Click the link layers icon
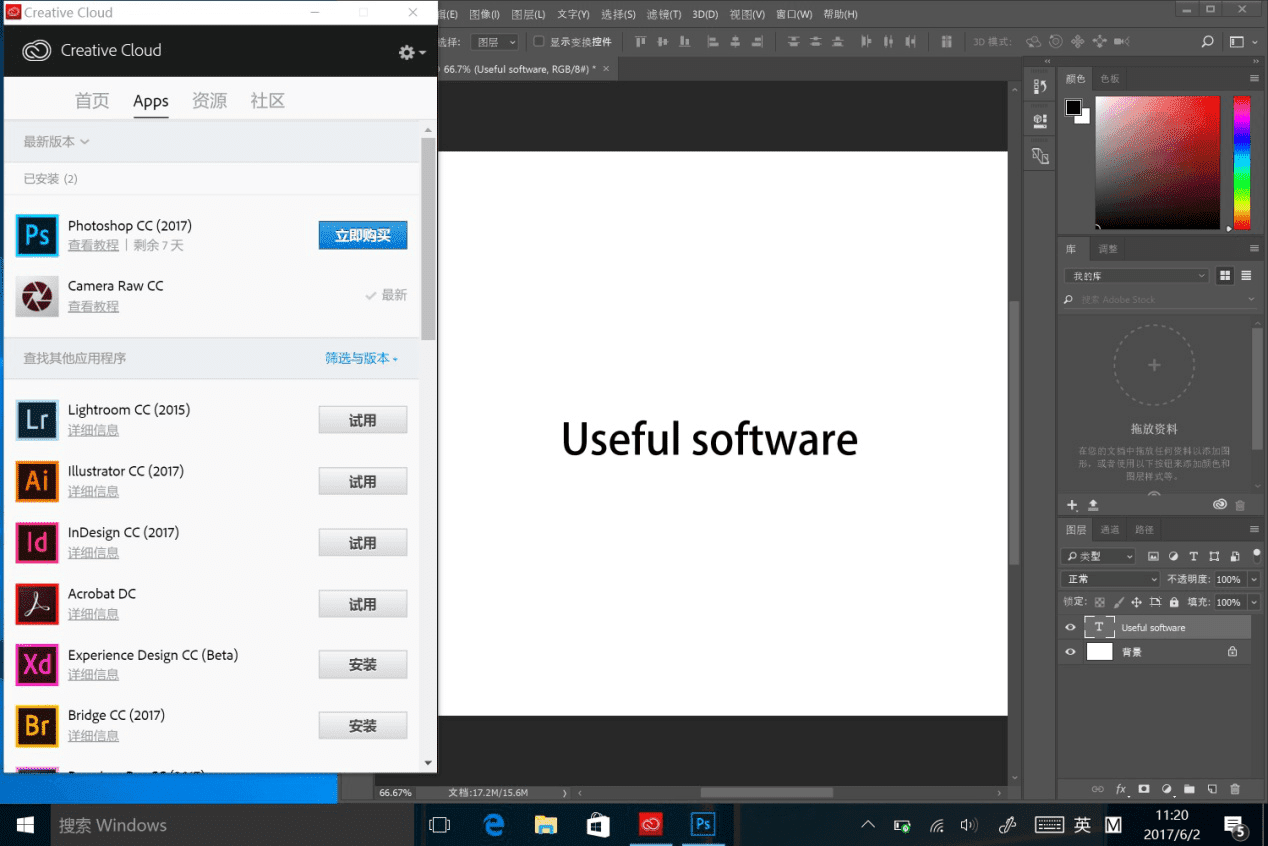 coord(1098,789)
